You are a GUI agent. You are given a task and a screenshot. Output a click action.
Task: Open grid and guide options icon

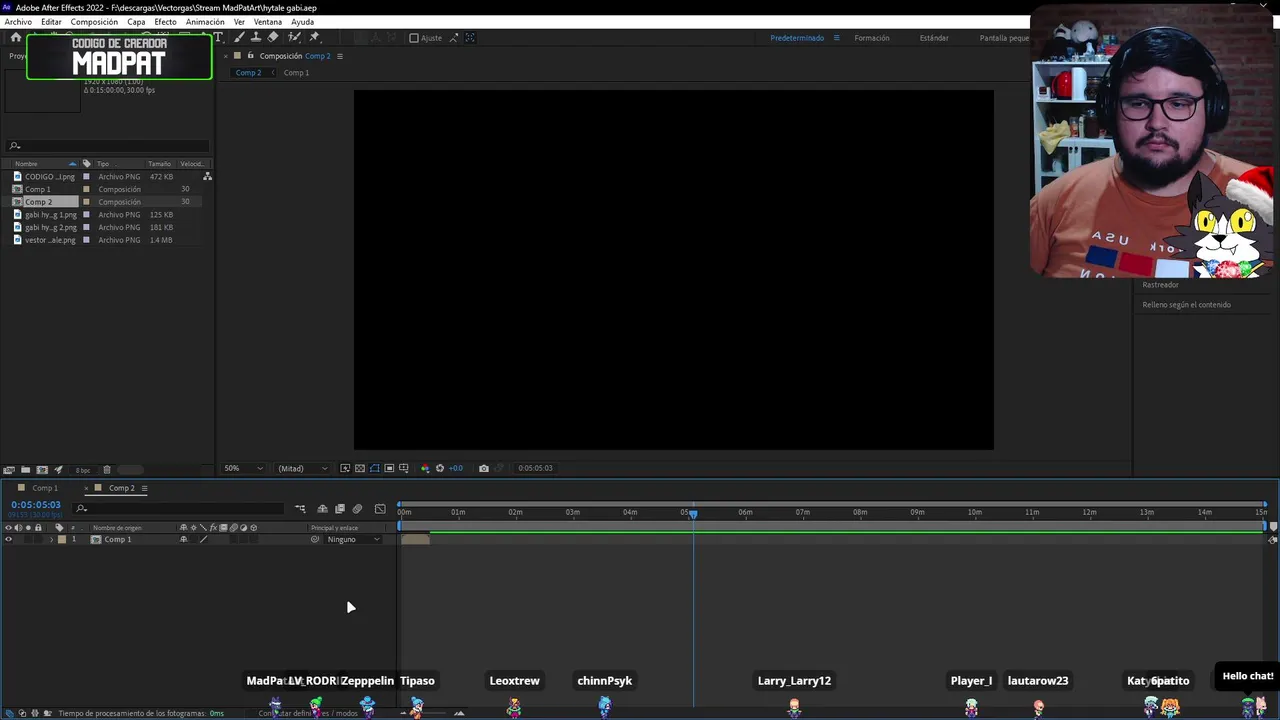point(404,468)
